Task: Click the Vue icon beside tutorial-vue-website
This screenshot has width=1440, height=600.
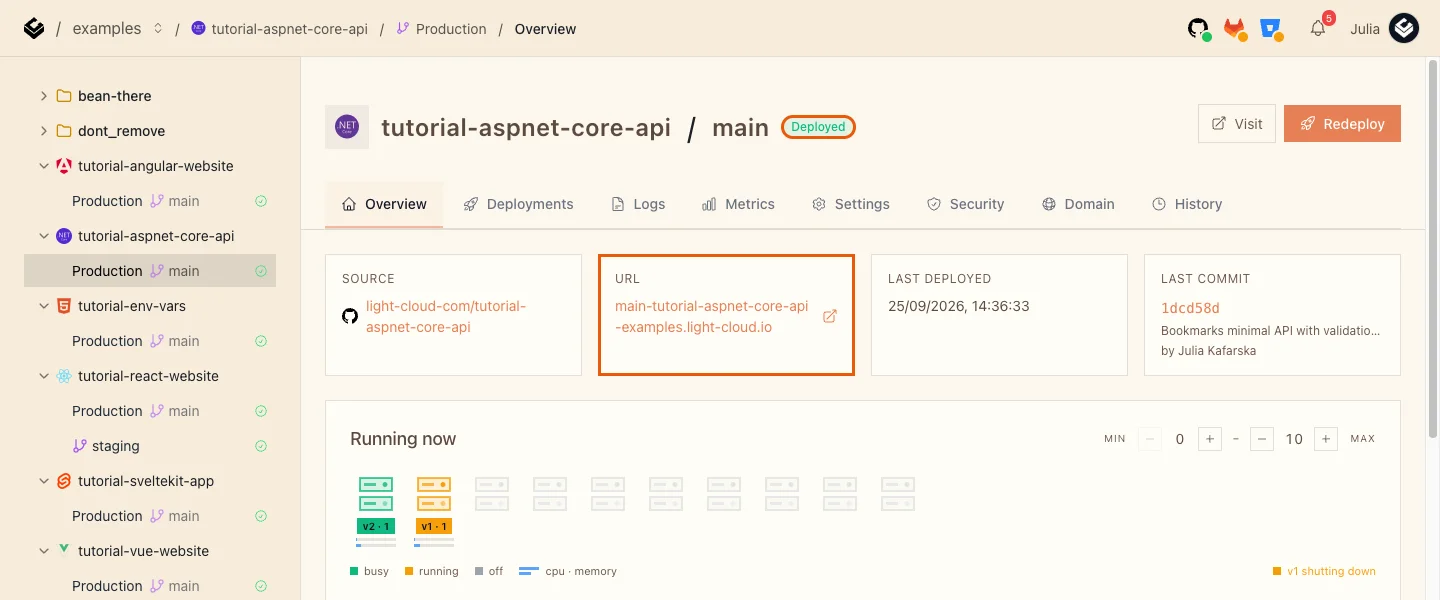Action: tap(64, 550)
